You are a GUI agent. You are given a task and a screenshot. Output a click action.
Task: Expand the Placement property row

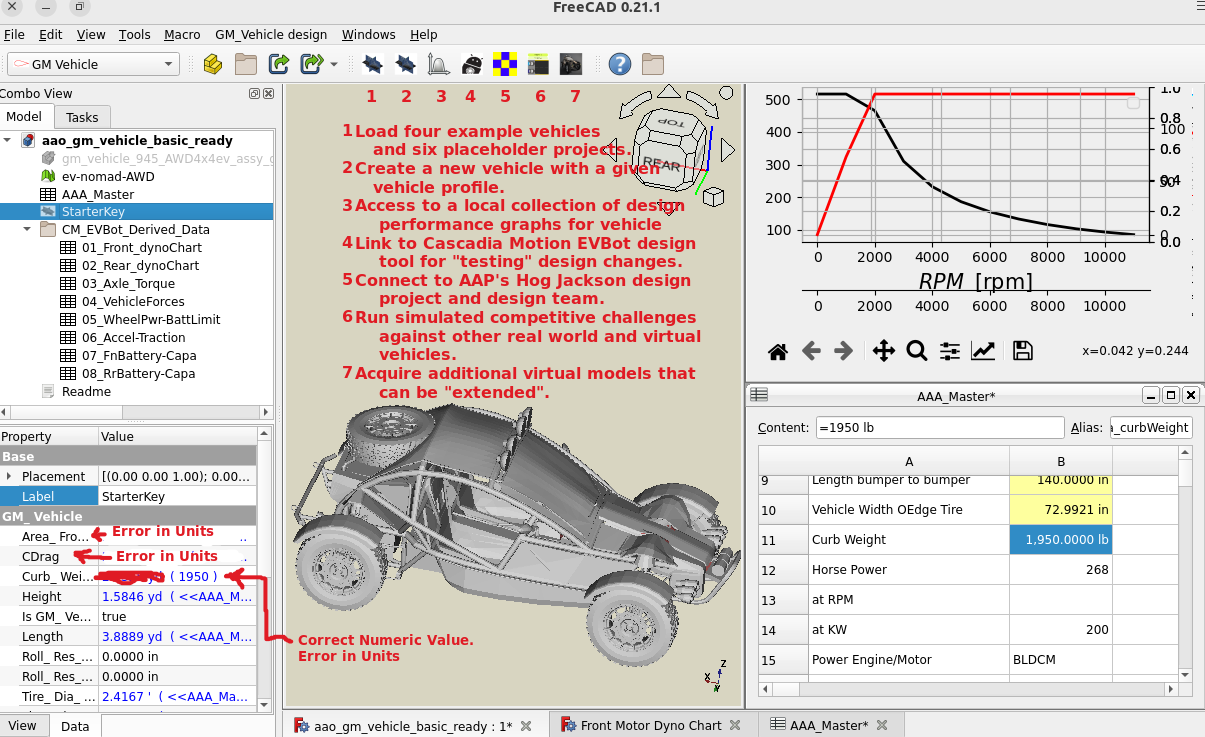9,477
